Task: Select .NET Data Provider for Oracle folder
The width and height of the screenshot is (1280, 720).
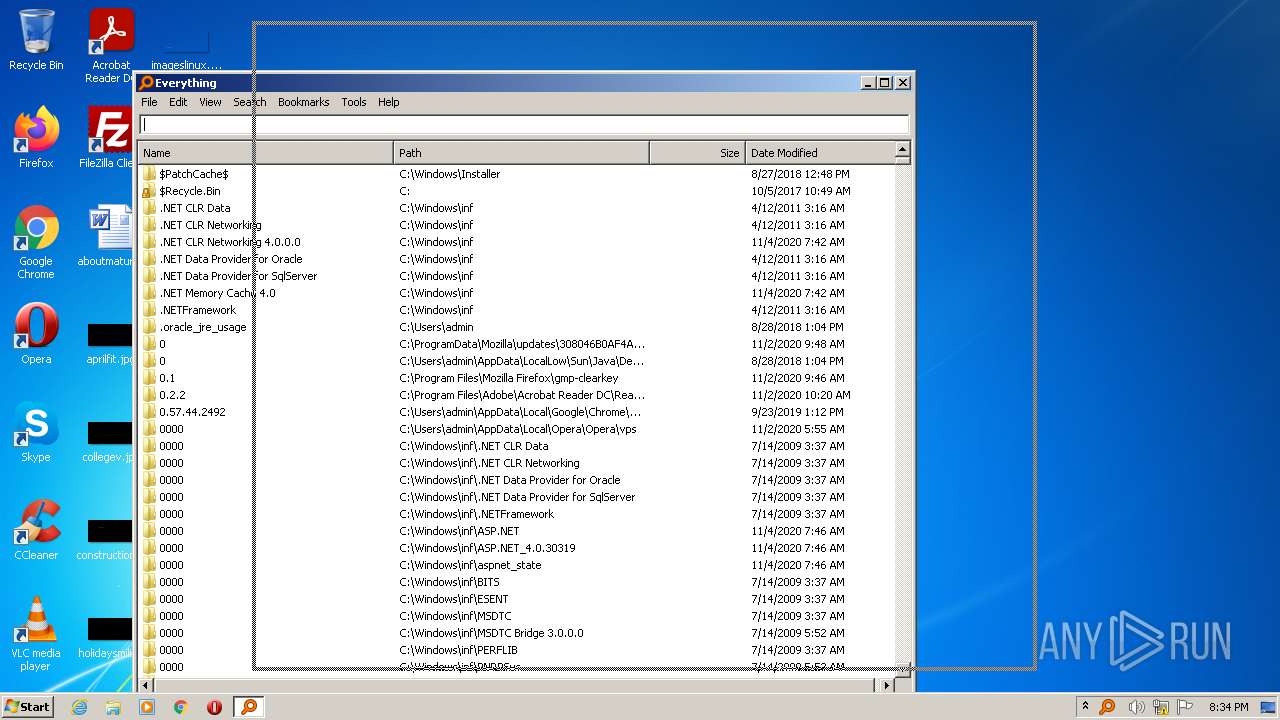Action: (x=516, y=259)
